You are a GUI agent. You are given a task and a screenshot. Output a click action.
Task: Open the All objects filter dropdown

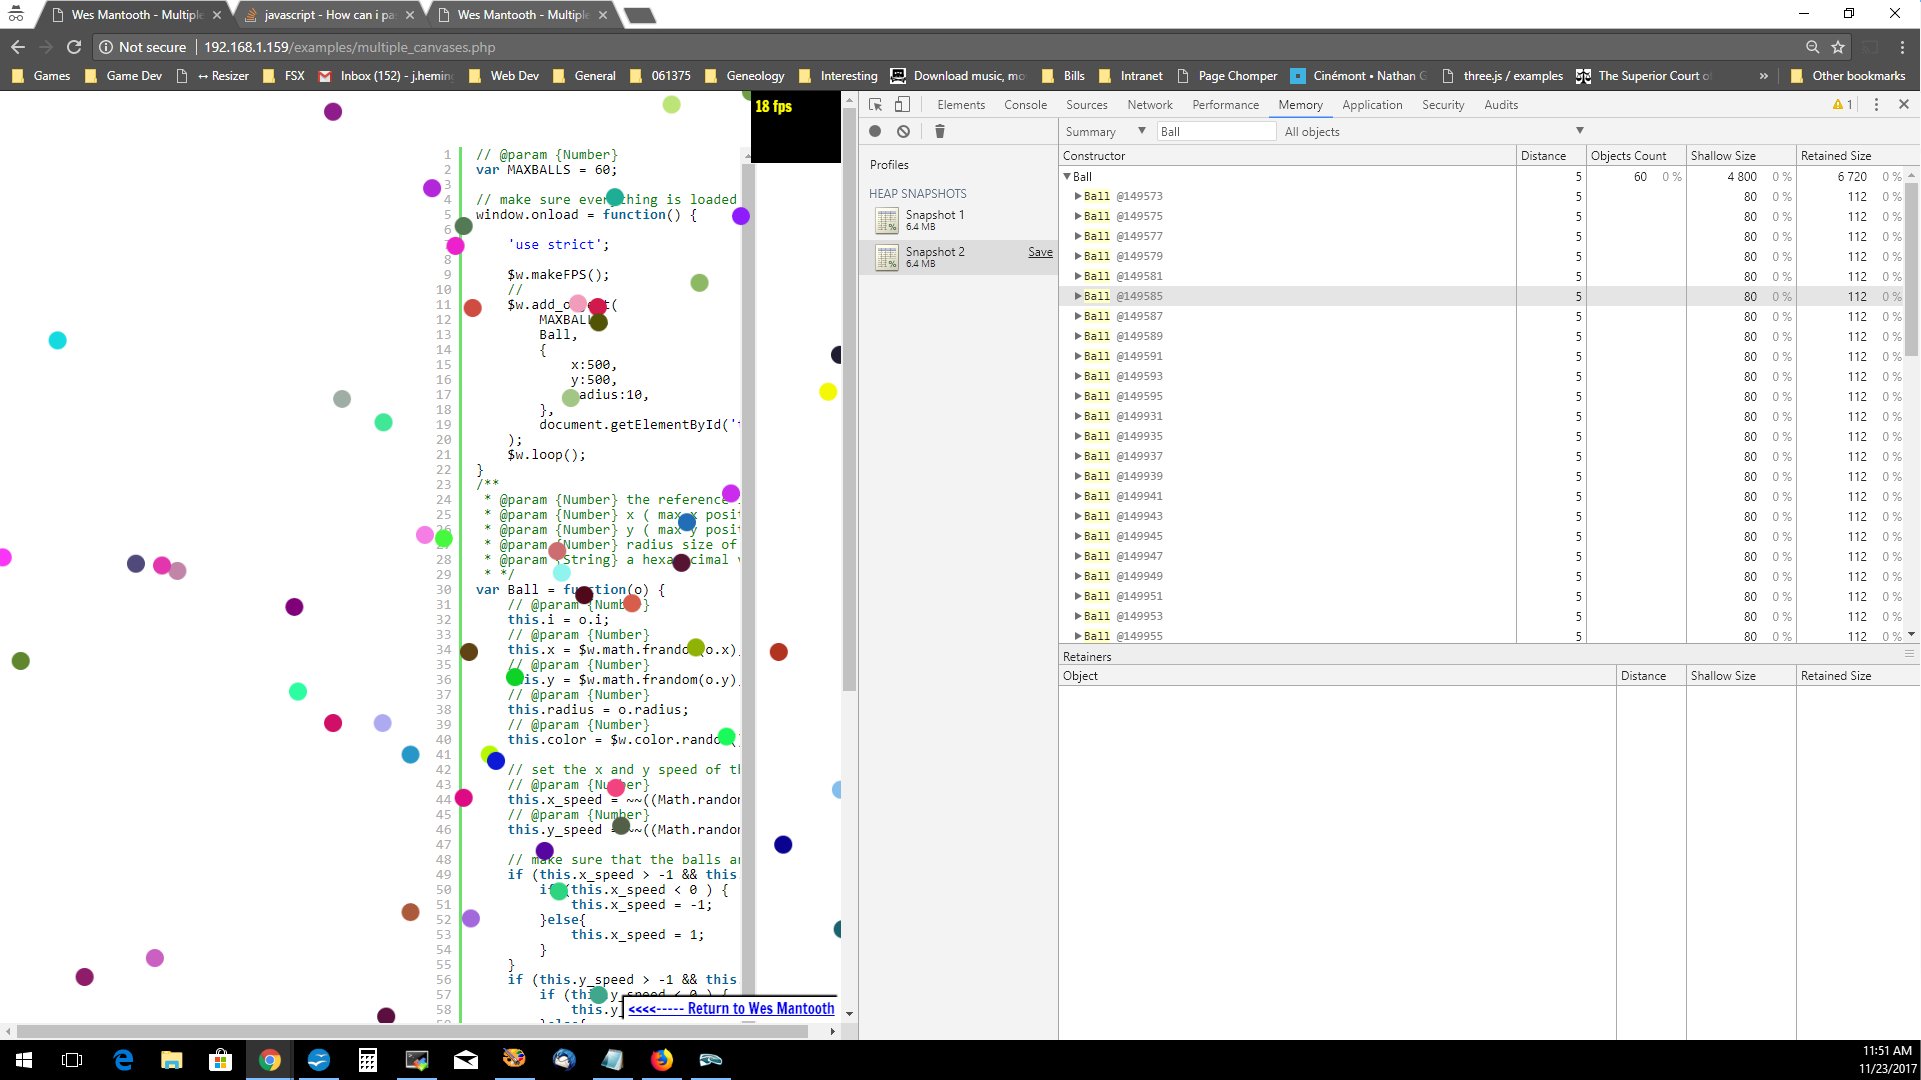(x=1433, y=131)
